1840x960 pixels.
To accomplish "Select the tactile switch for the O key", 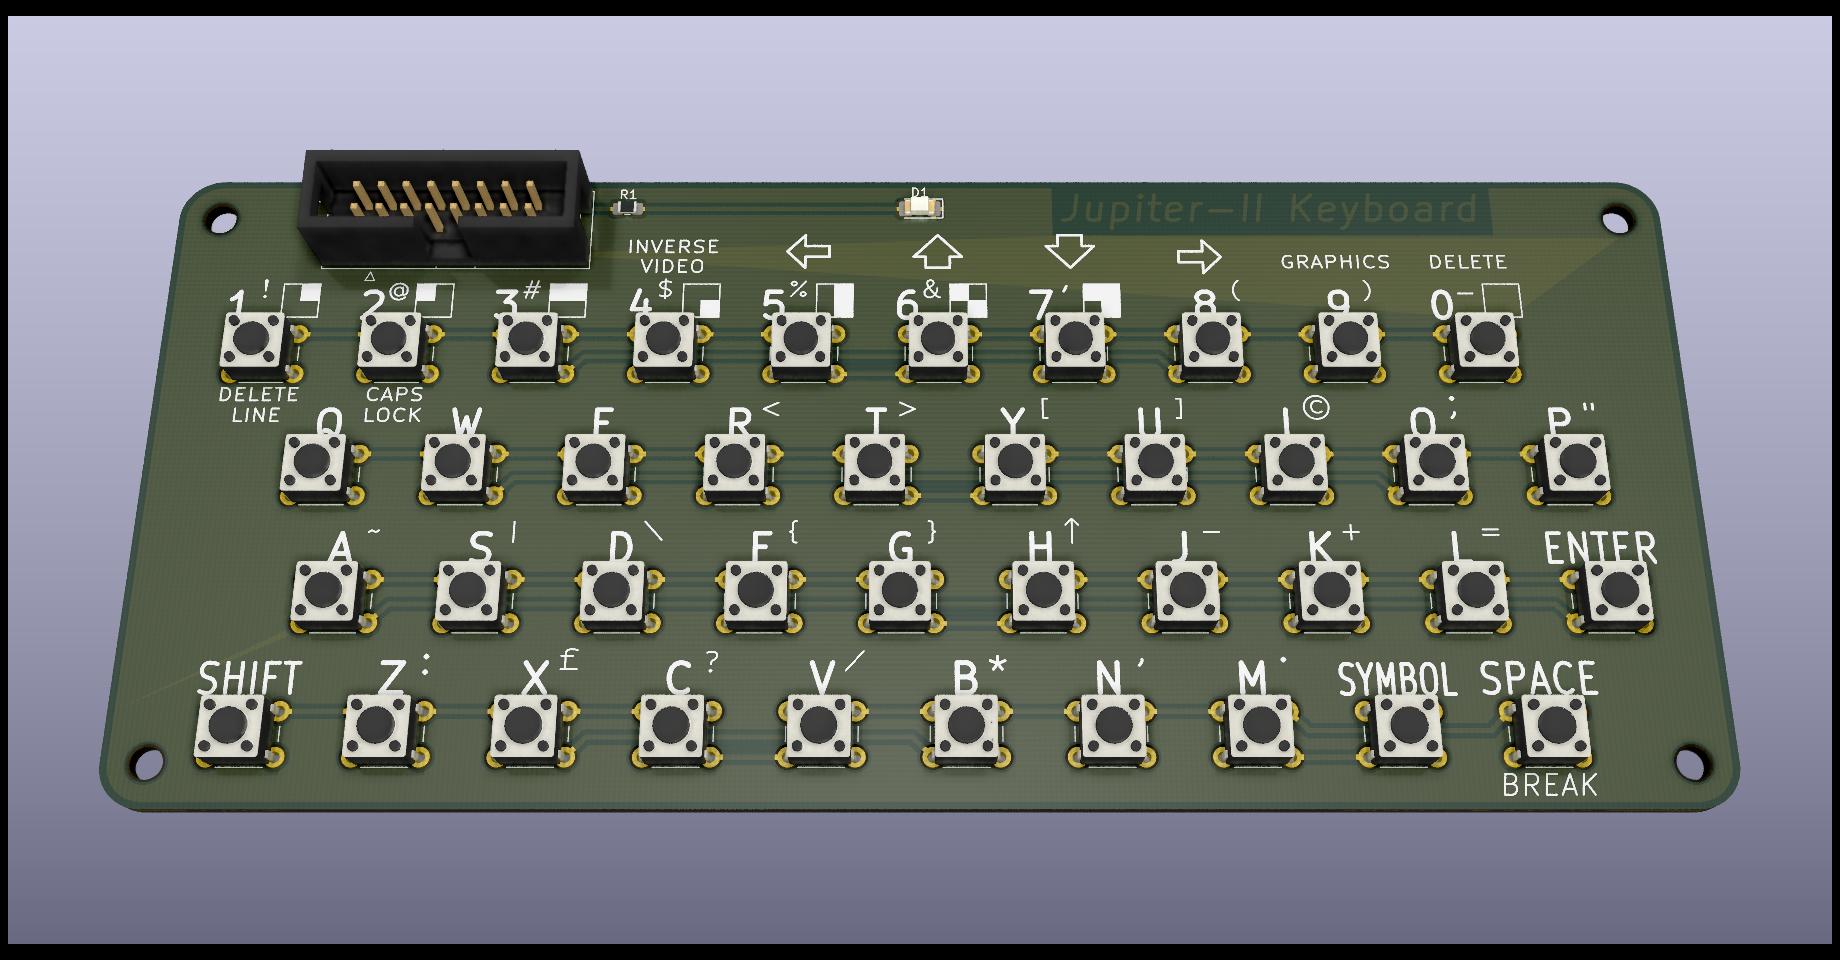I will tap(1436, 467).
